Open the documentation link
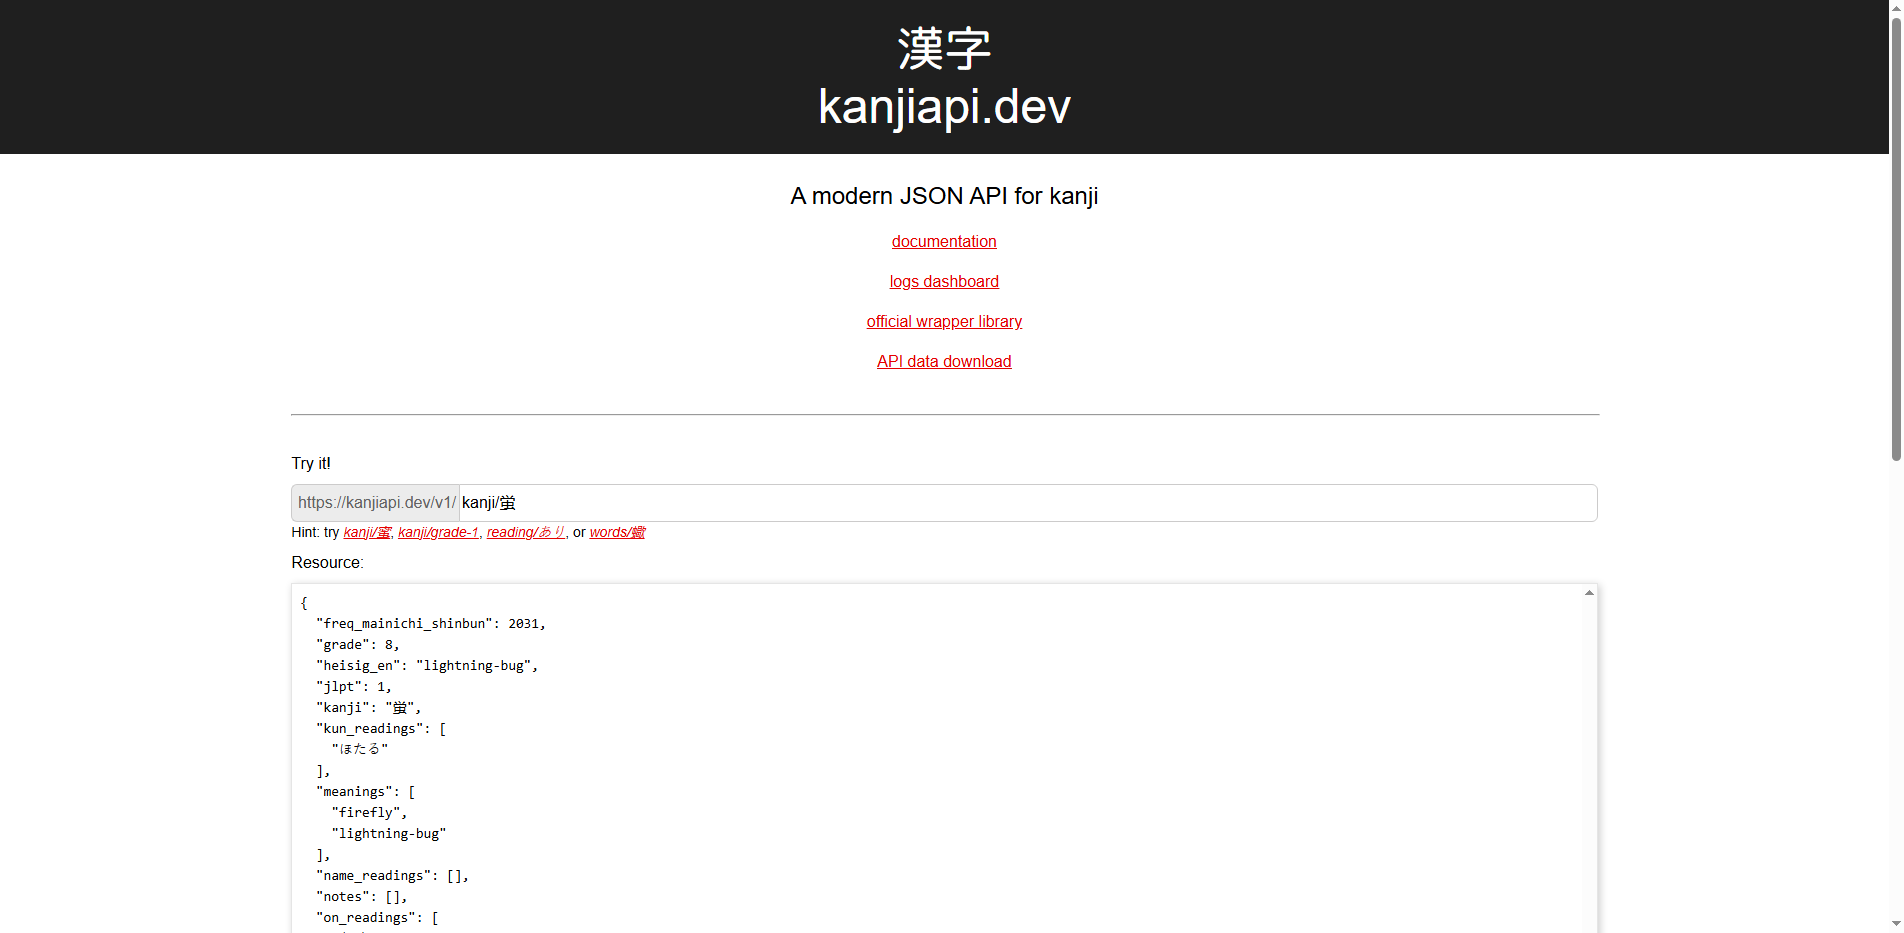This screenshot has height=933, width=1904. (943, 241)
